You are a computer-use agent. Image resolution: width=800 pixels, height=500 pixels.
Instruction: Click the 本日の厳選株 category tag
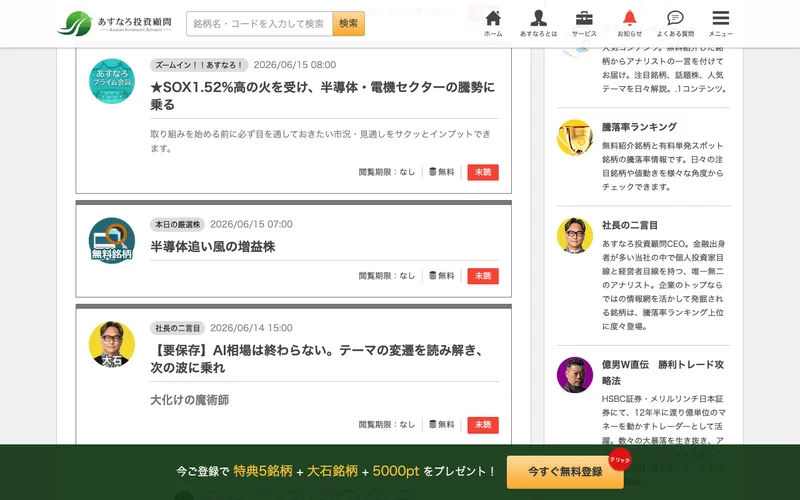(x=177, y=224)
